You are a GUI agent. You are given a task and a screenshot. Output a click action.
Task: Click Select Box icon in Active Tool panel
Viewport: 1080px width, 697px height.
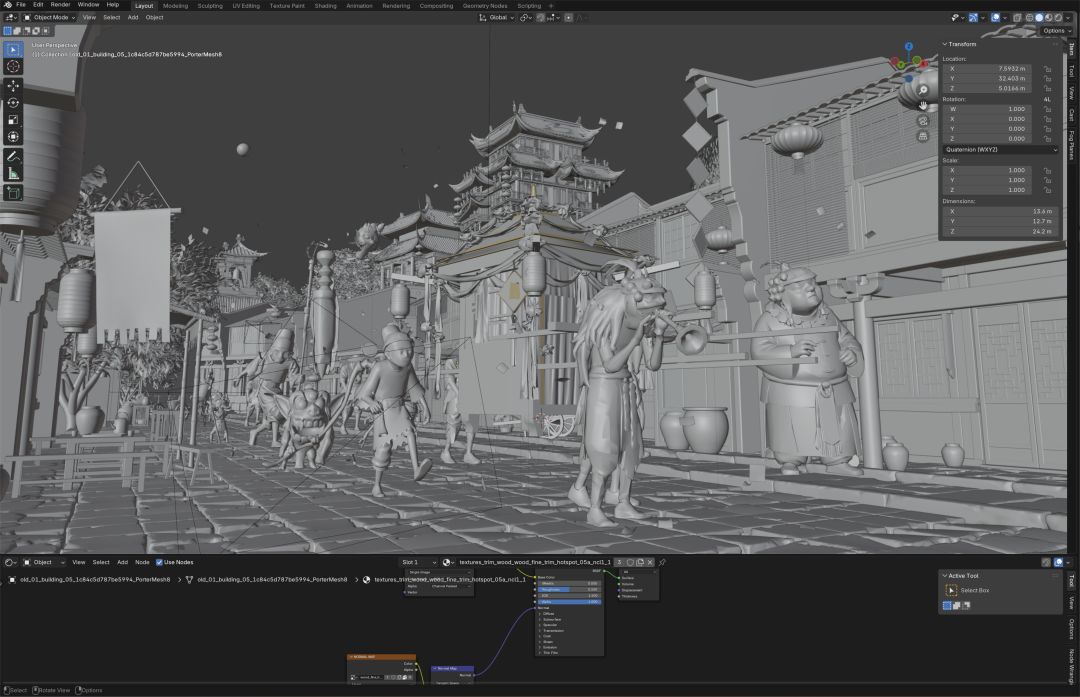tap(951, 590)
